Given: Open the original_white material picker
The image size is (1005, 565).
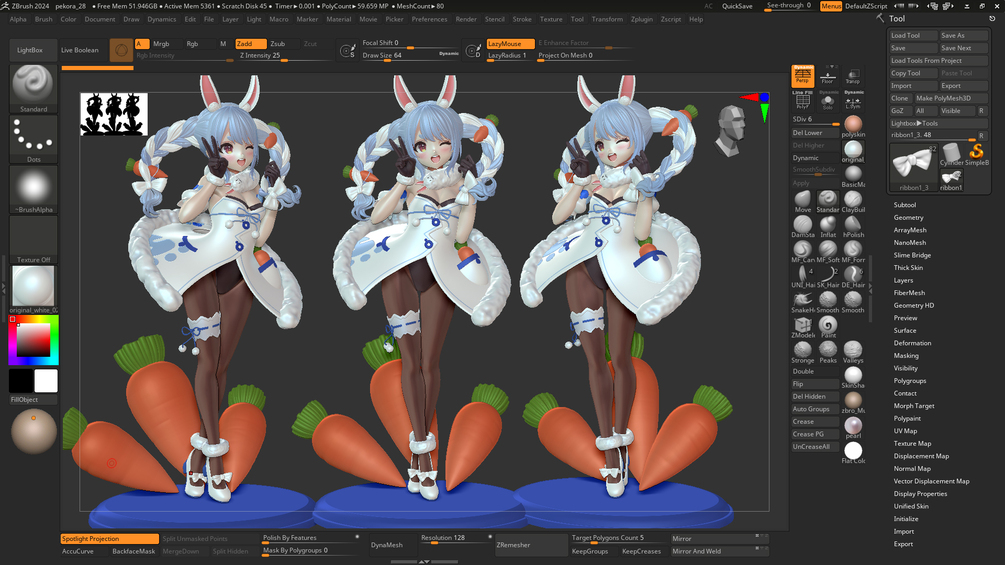Looking at the screenshot, I should [33, 290].
